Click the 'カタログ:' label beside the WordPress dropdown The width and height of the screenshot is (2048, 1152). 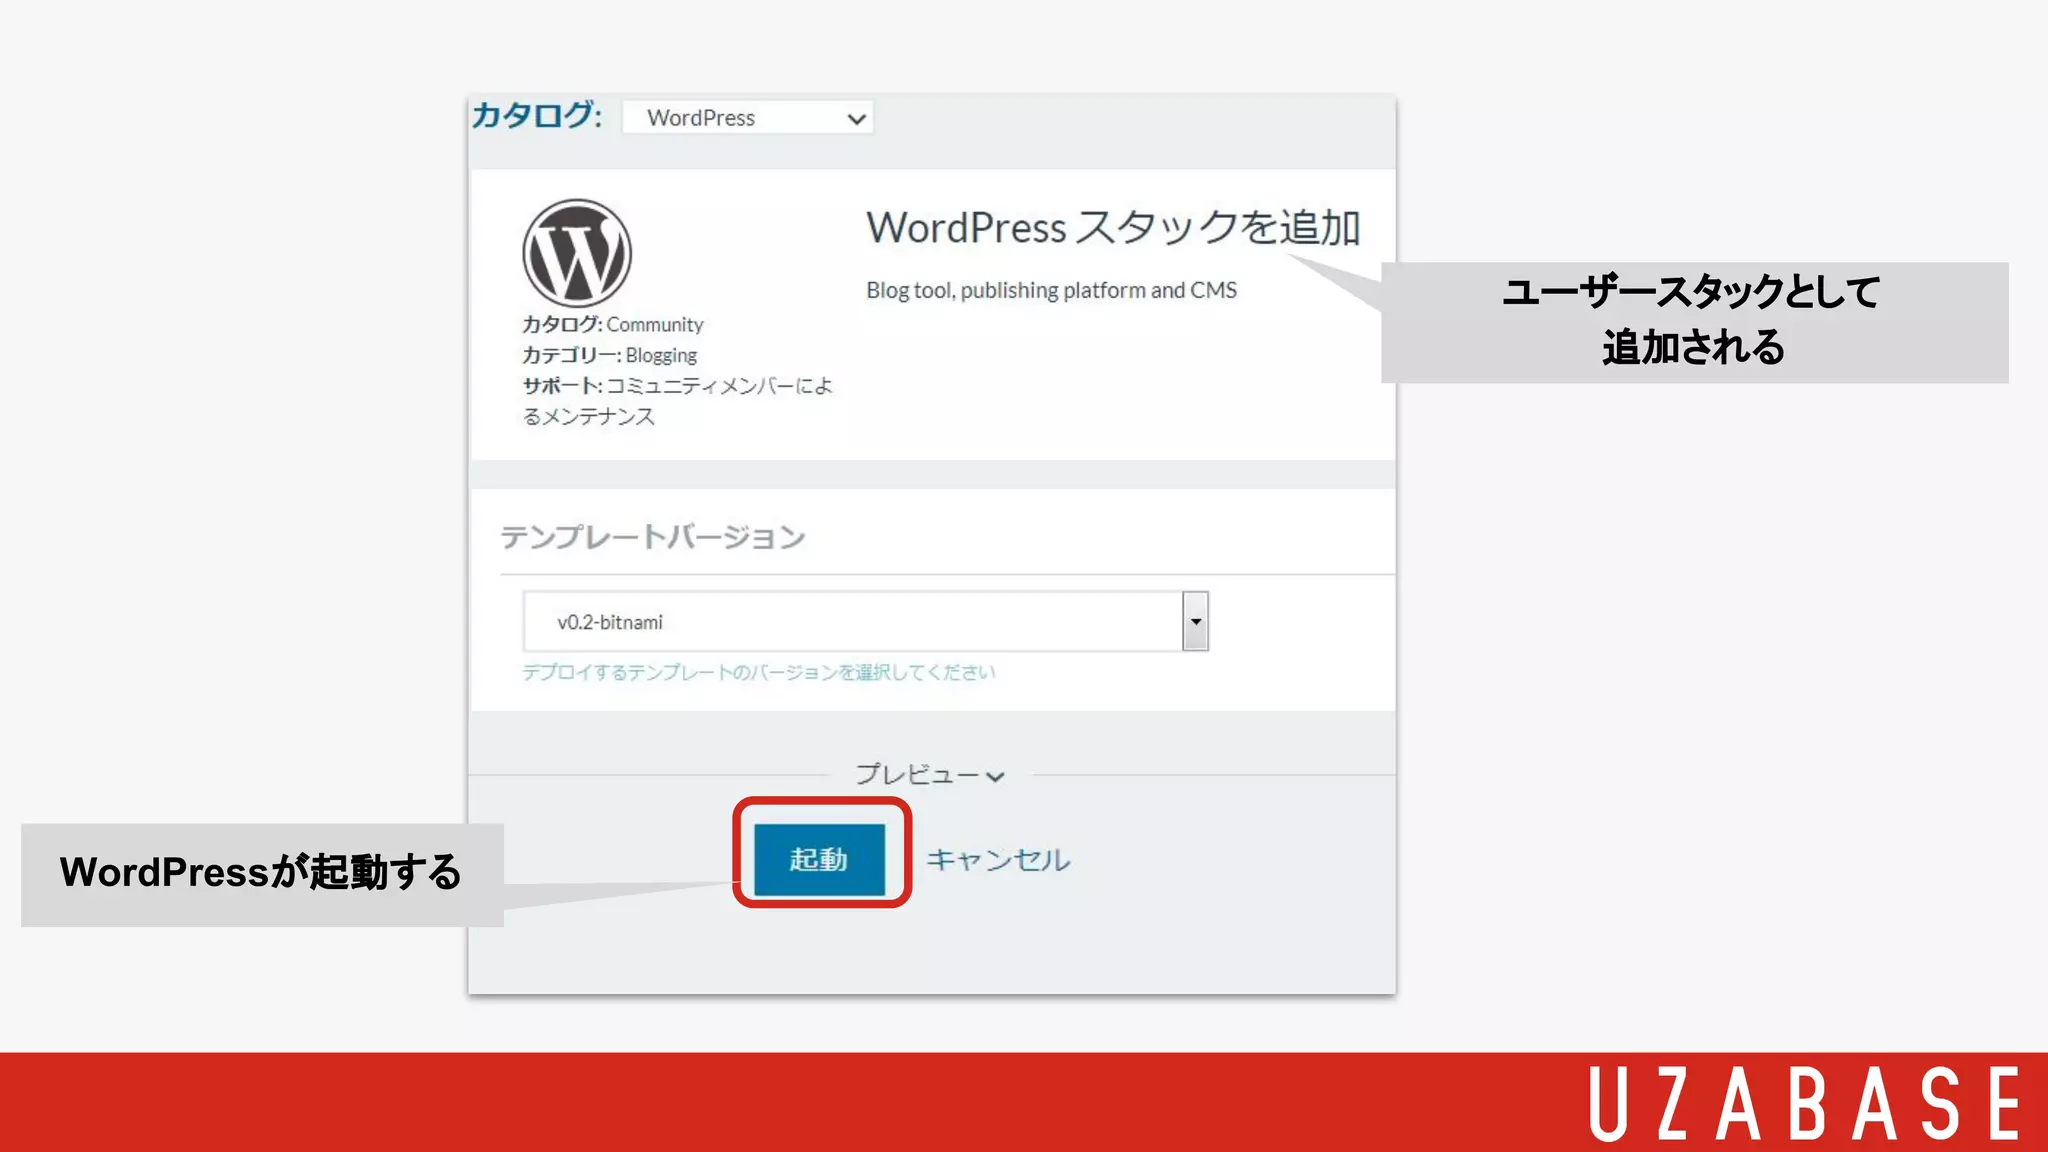tap(537, 116)
